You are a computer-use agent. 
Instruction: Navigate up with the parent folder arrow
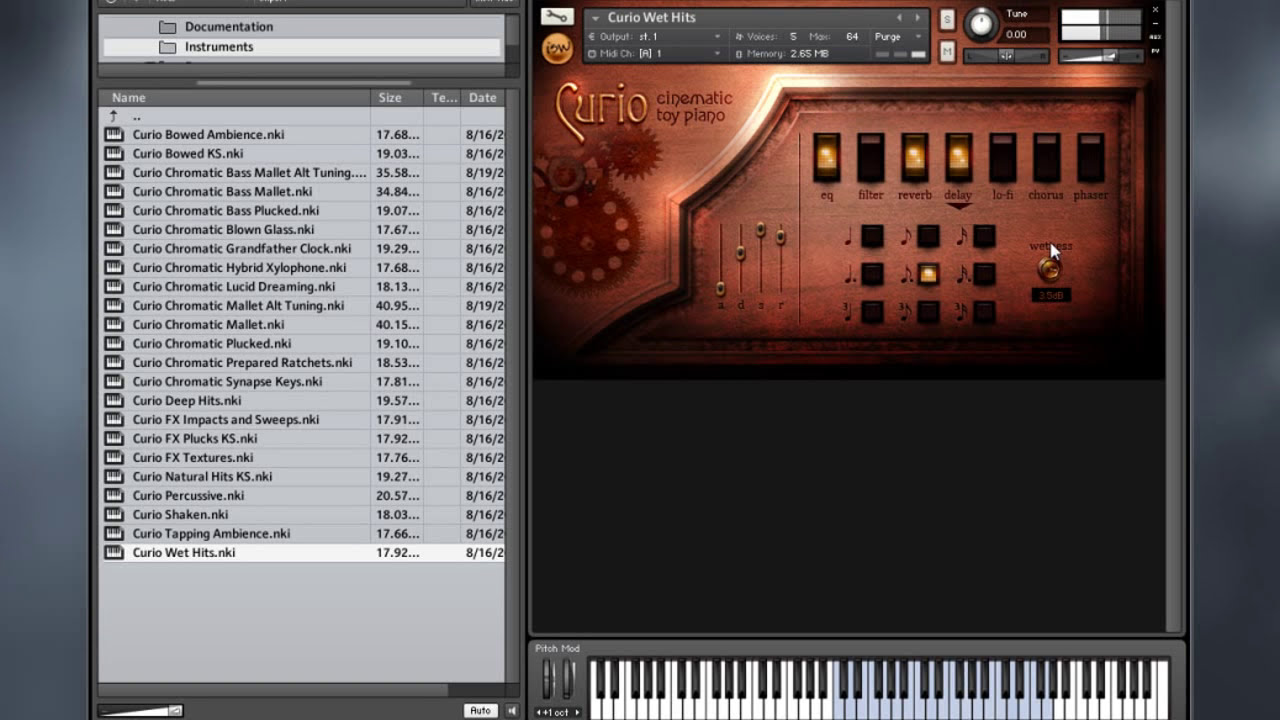pos(113,116)
